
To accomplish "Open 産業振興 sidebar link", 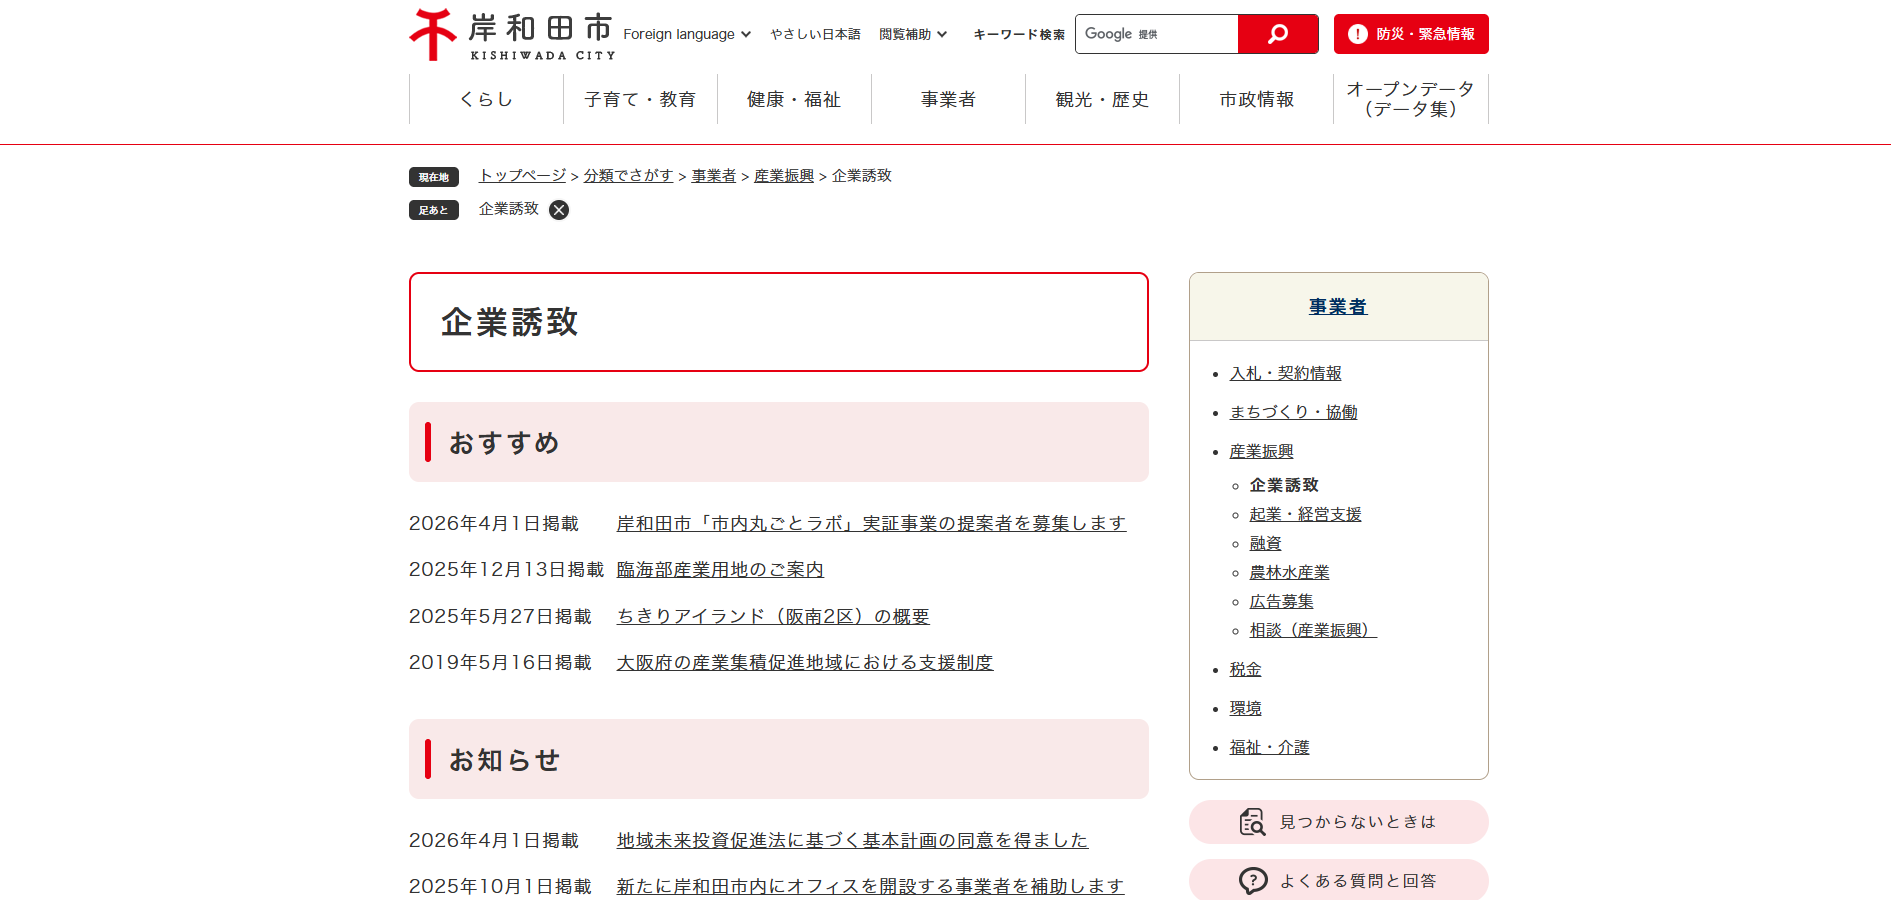I will (x=1262, y=451).
